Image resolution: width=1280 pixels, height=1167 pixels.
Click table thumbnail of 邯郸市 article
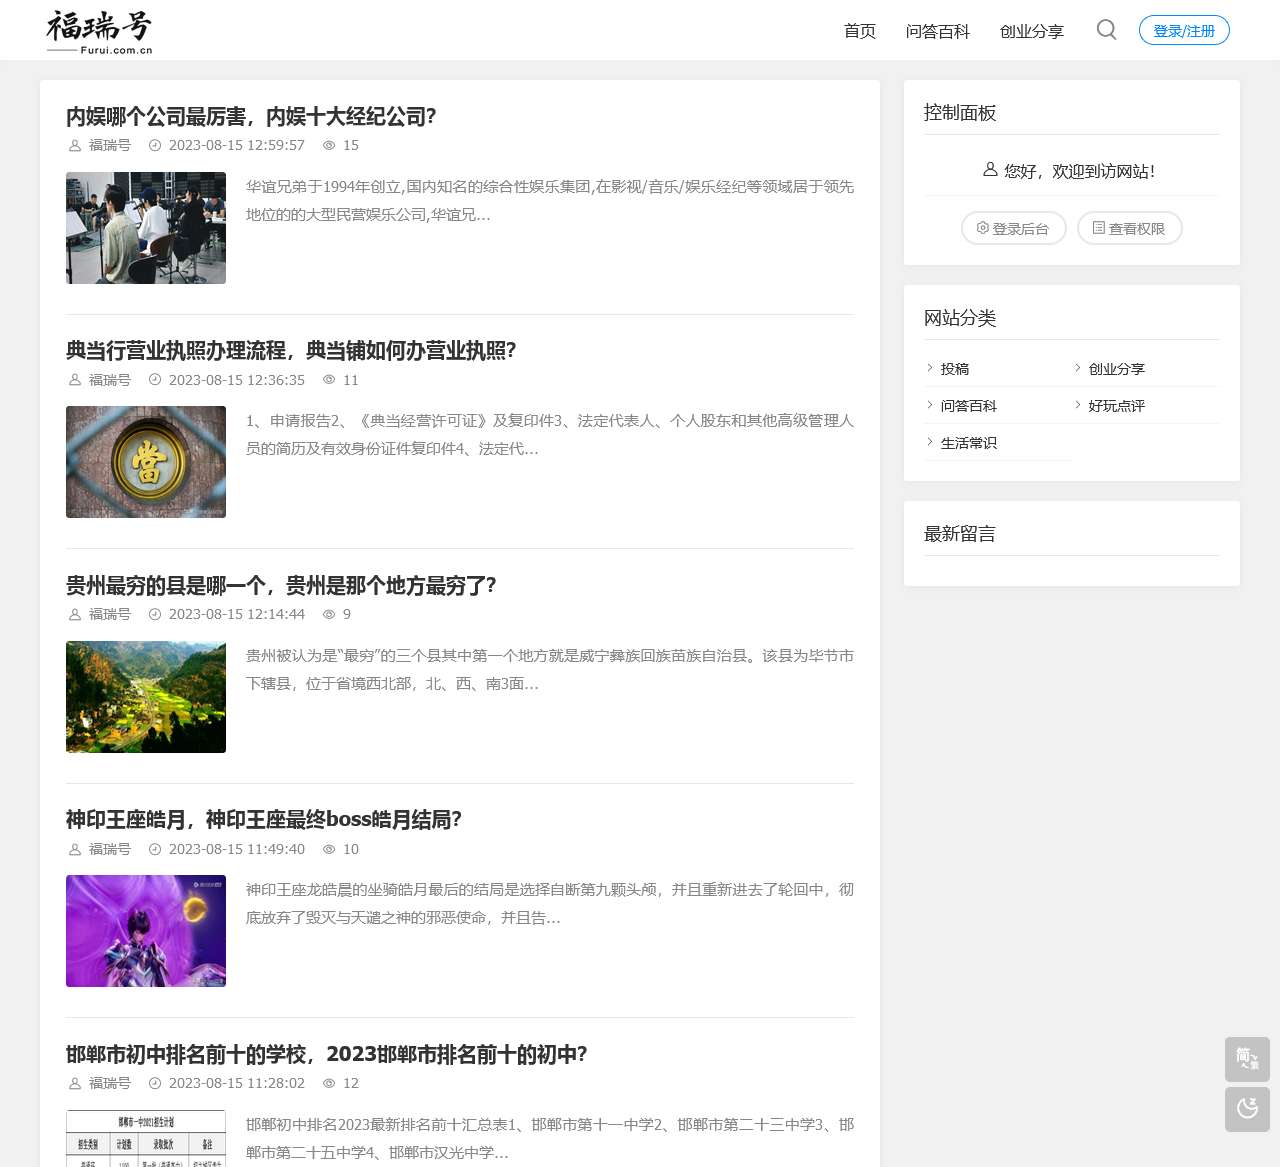[146, 1138]
